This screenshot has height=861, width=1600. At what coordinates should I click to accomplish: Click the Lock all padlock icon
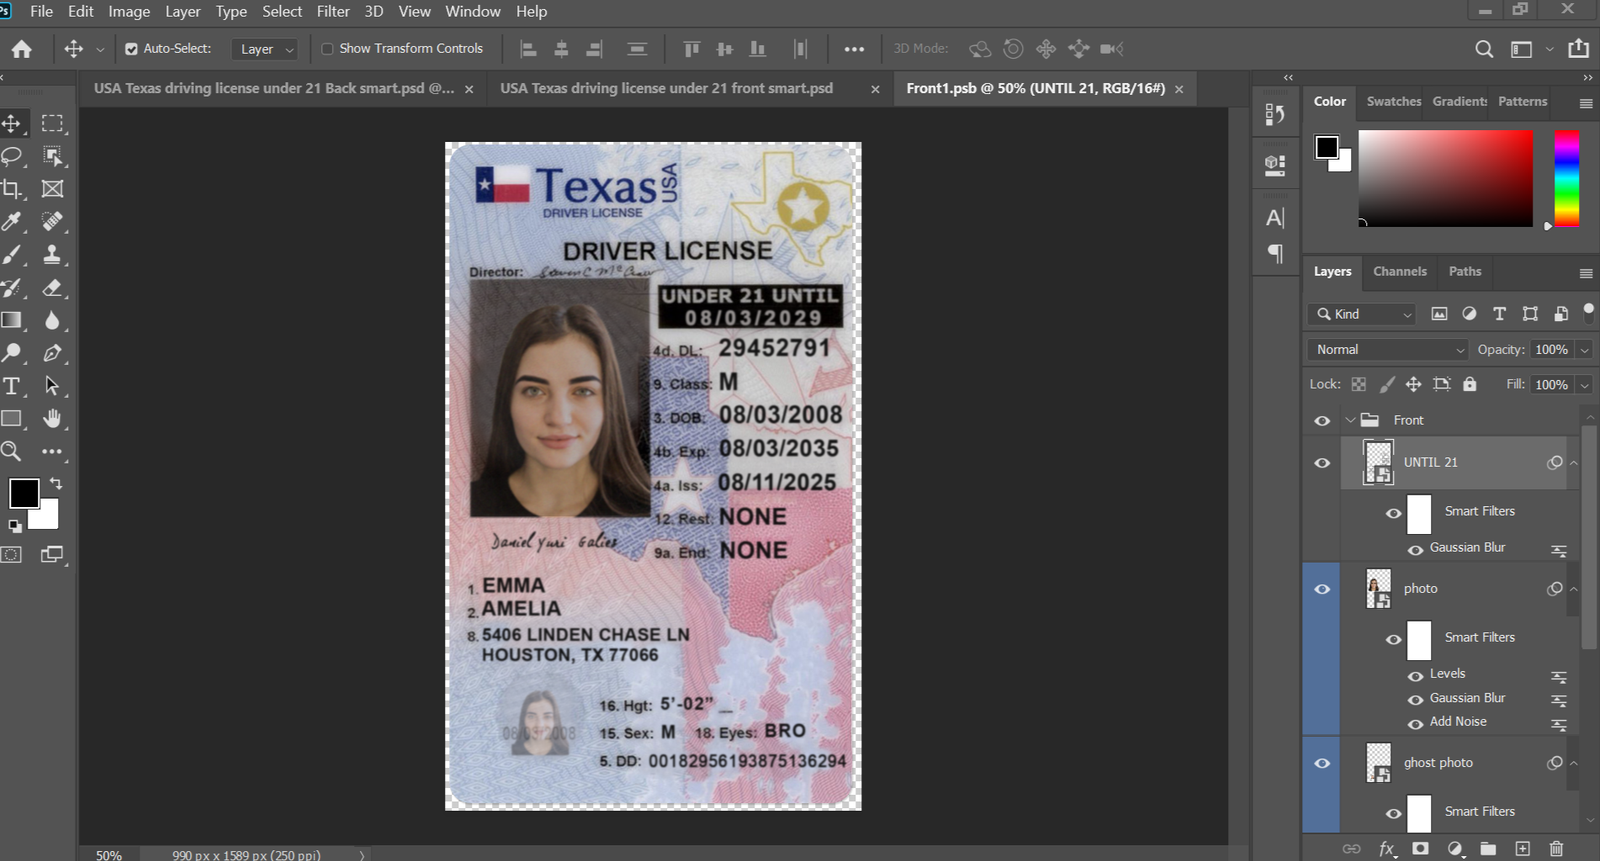[1469, 384]
